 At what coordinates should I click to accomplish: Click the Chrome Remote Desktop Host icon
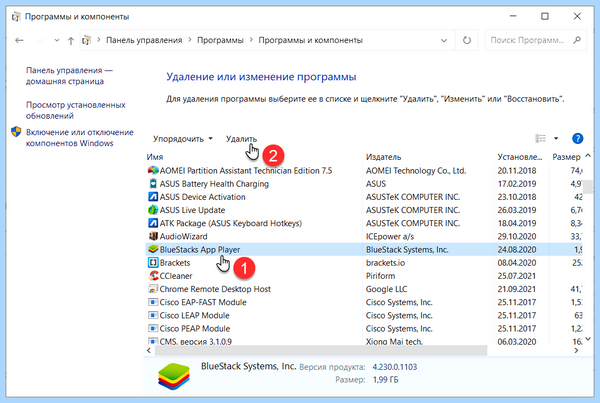tap(153, 289)
